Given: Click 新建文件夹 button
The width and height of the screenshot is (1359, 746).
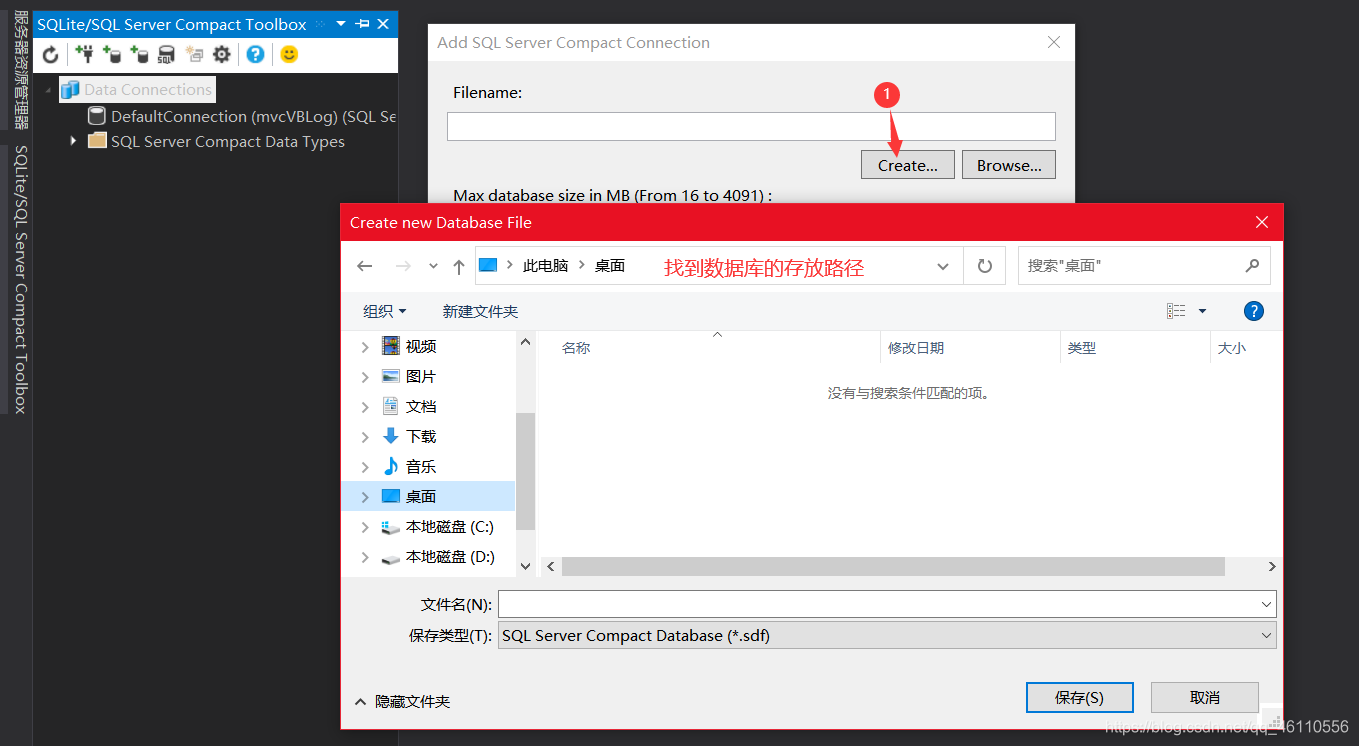Looking at the screenshot, I should tap(480, 311).
